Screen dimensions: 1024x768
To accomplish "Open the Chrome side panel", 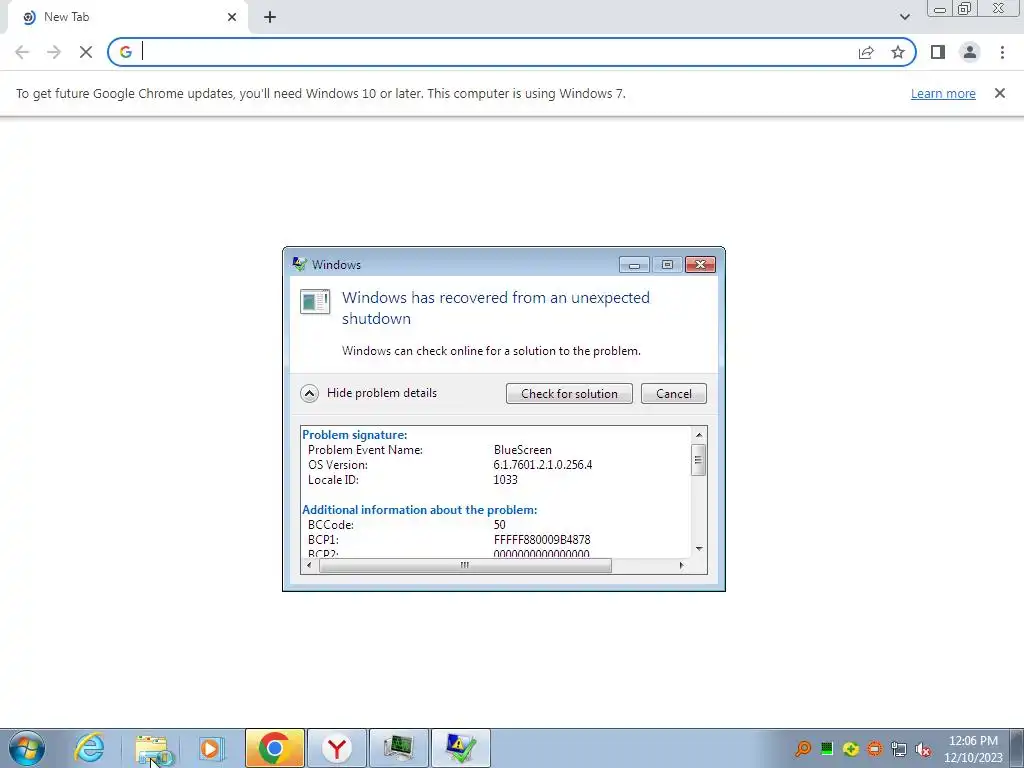I will click(x=938, y=52).
